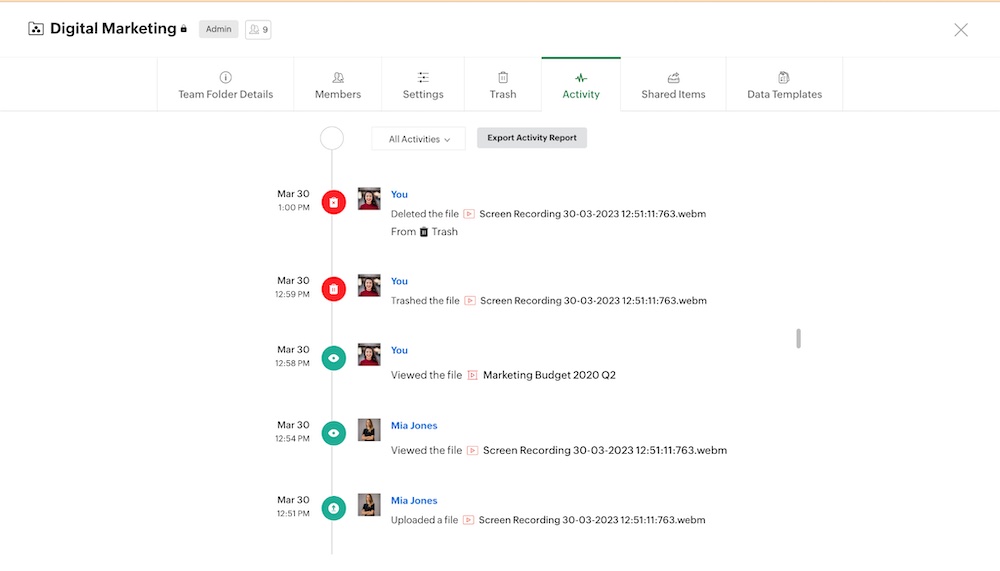Click the video file icon in the Trashed entry
This screenshot has width=1000, height=571.
pyautogui.click(x=470, y=300)
